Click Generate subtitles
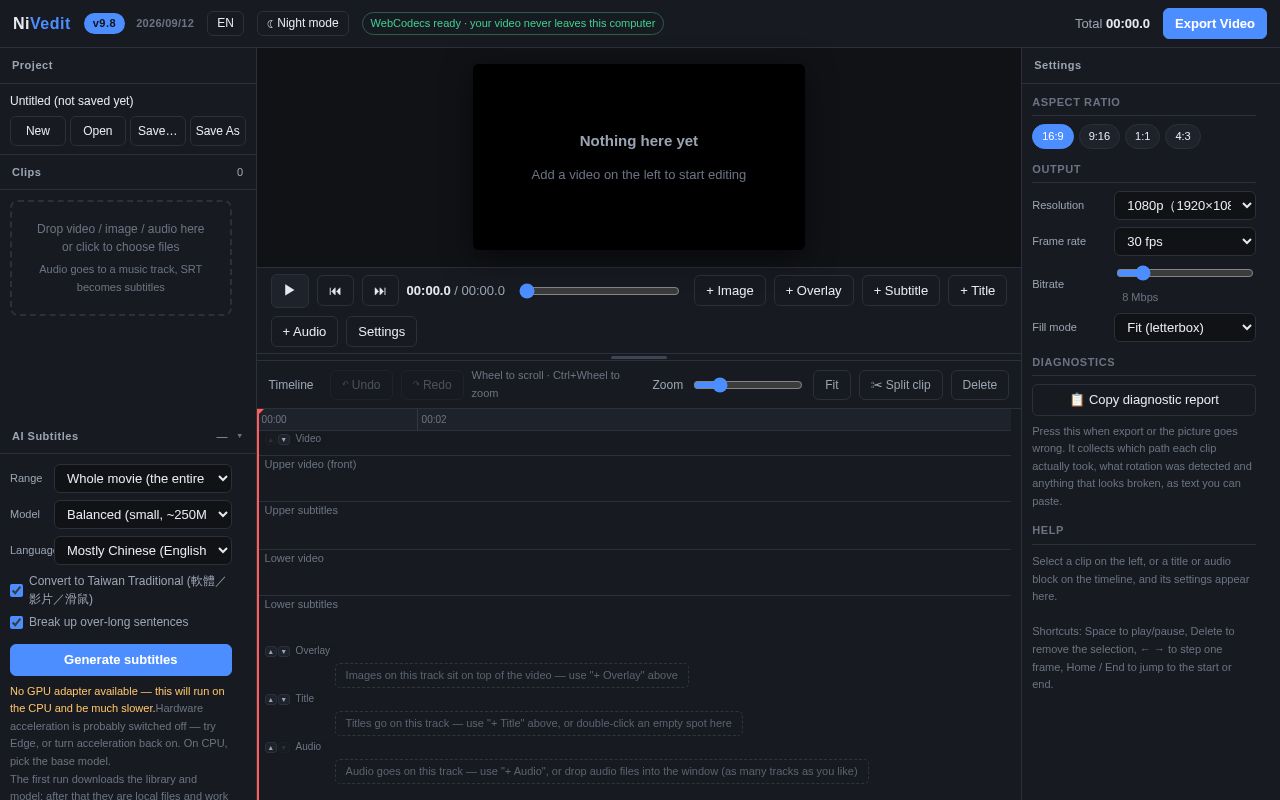This screenshot has height=800, width=1280. [x=121, y=660]
